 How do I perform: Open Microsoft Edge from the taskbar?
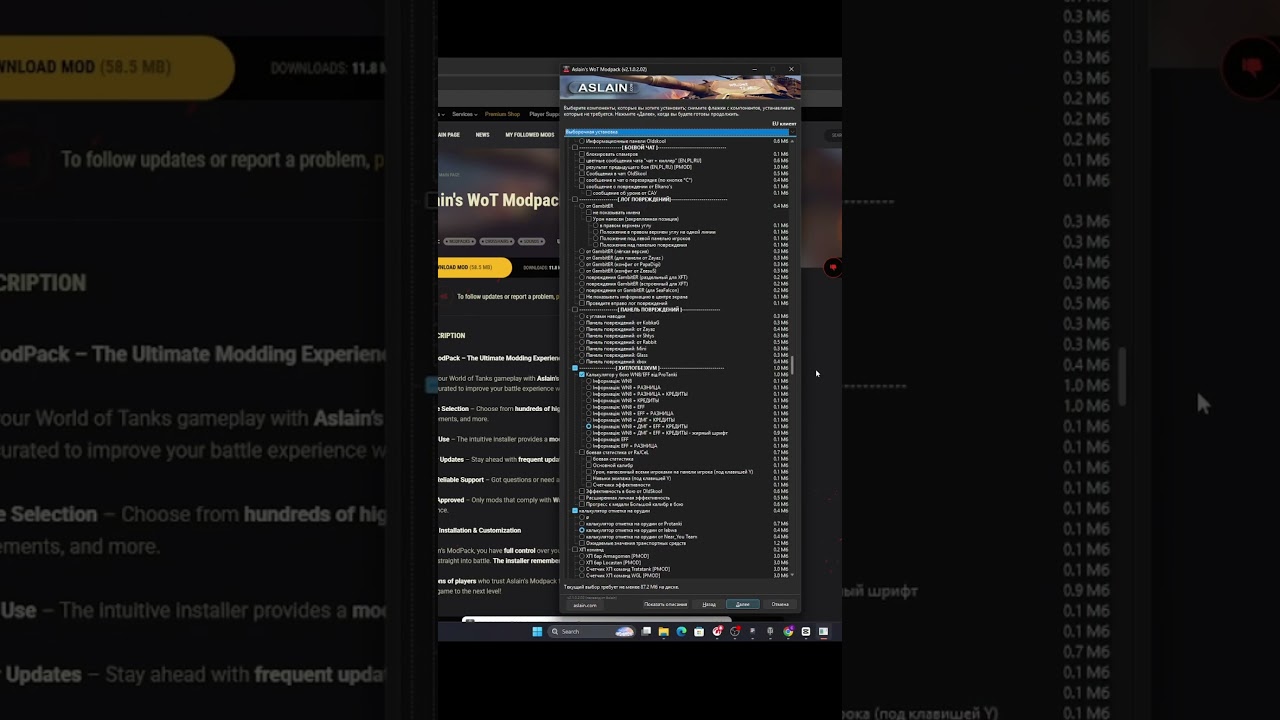681,632
